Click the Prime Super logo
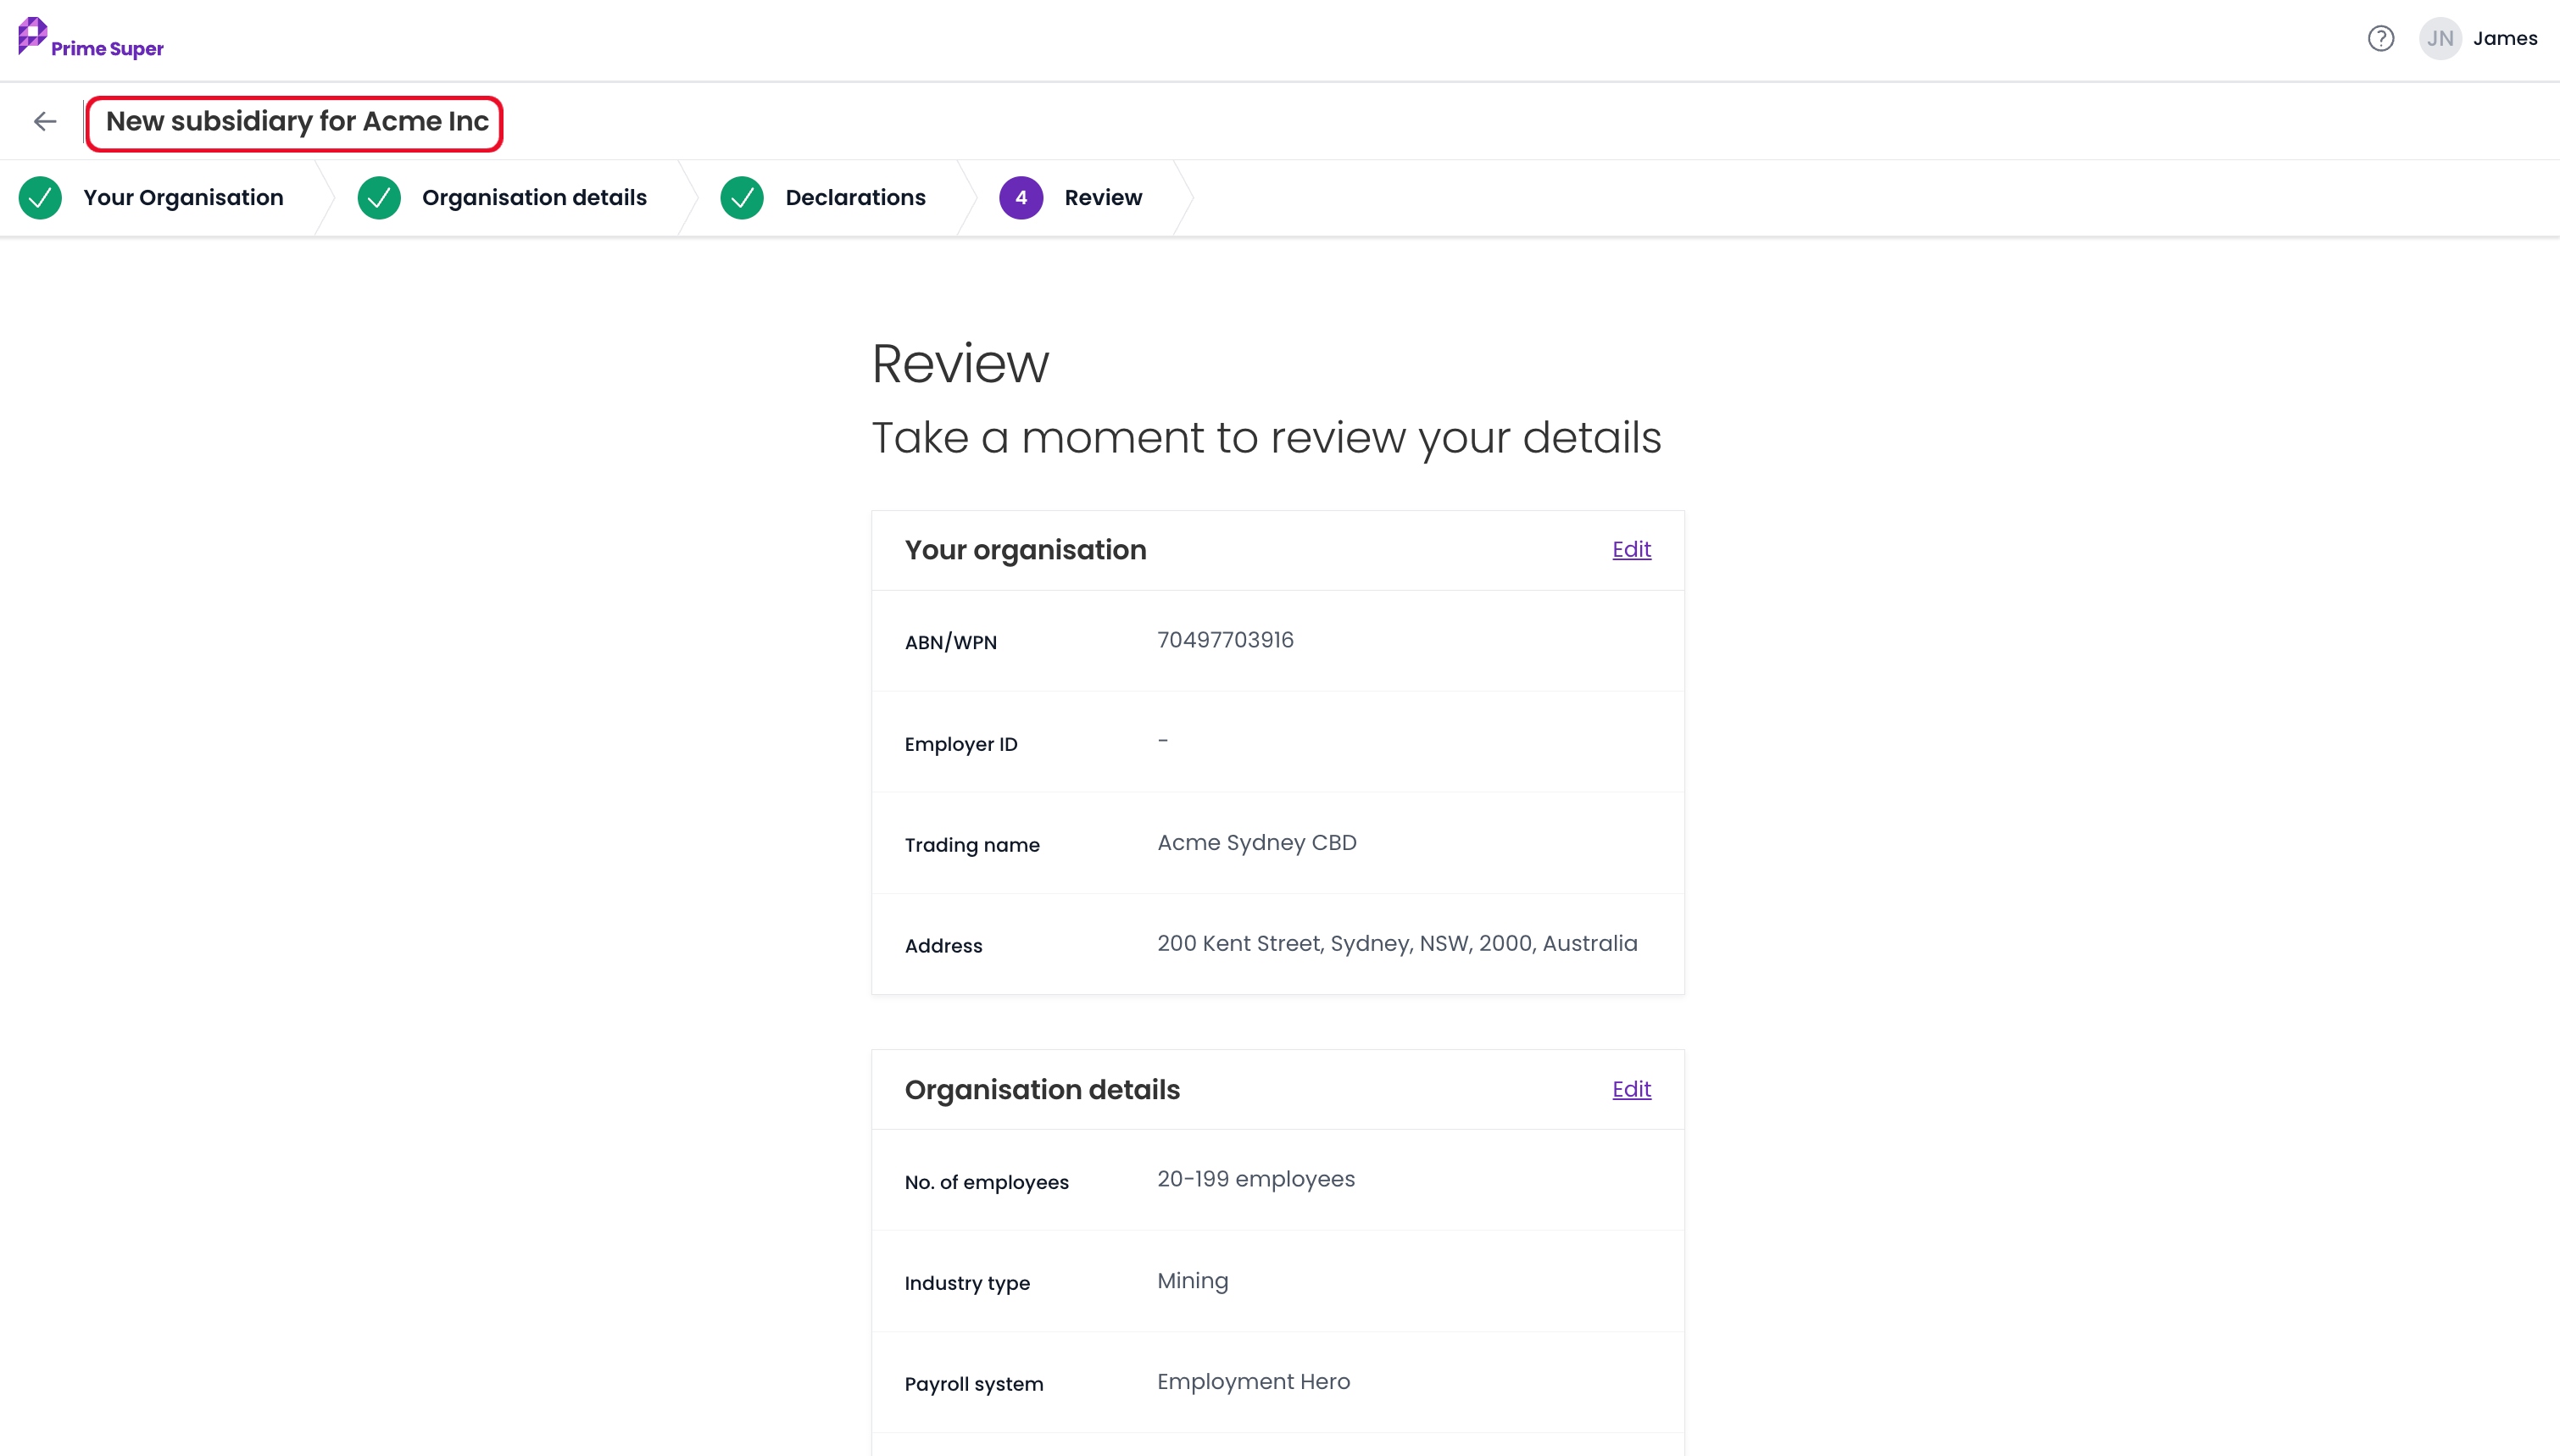2560x1456 pixels. click(x=91, y=38)
